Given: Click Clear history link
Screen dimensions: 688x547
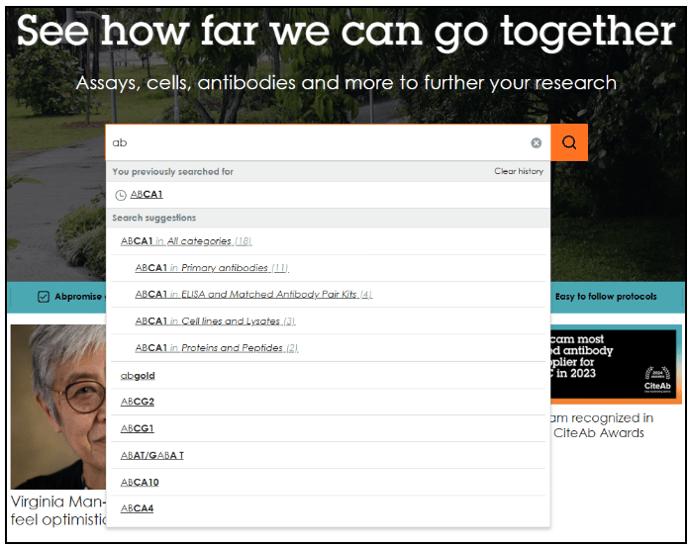Looking at the screenshot, I should [x=519, y=171].
